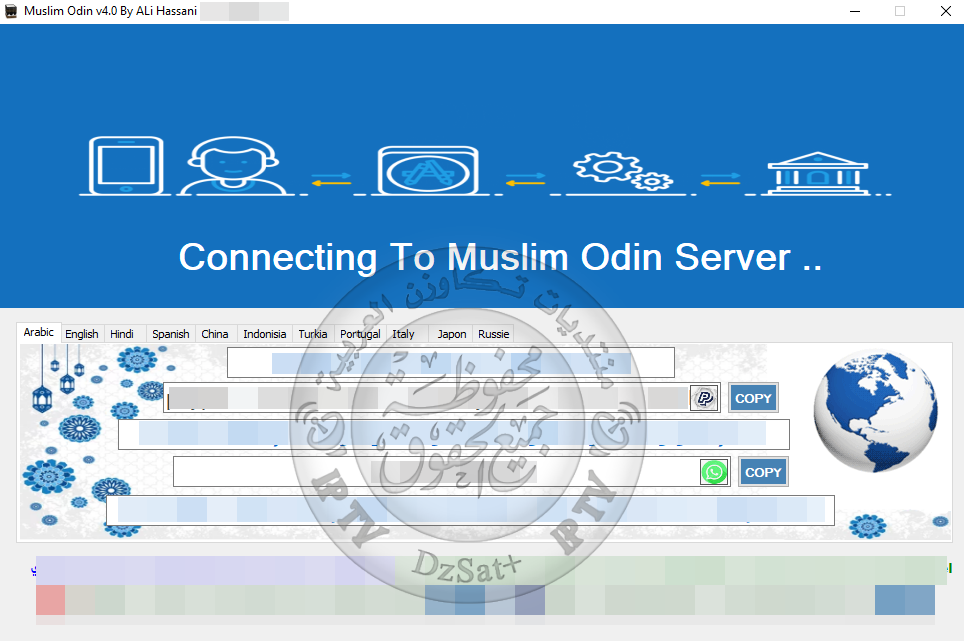Click the app store icon in banner
The image size is (964, 641).
pyautogui.click(x=428, y=170)
